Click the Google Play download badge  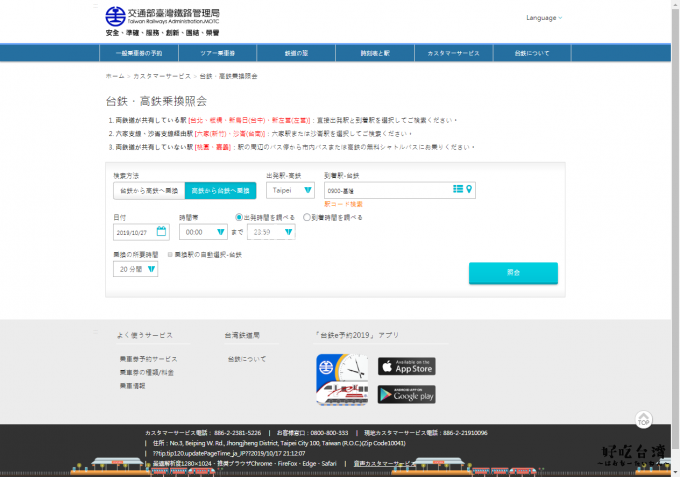pos(407,394)
